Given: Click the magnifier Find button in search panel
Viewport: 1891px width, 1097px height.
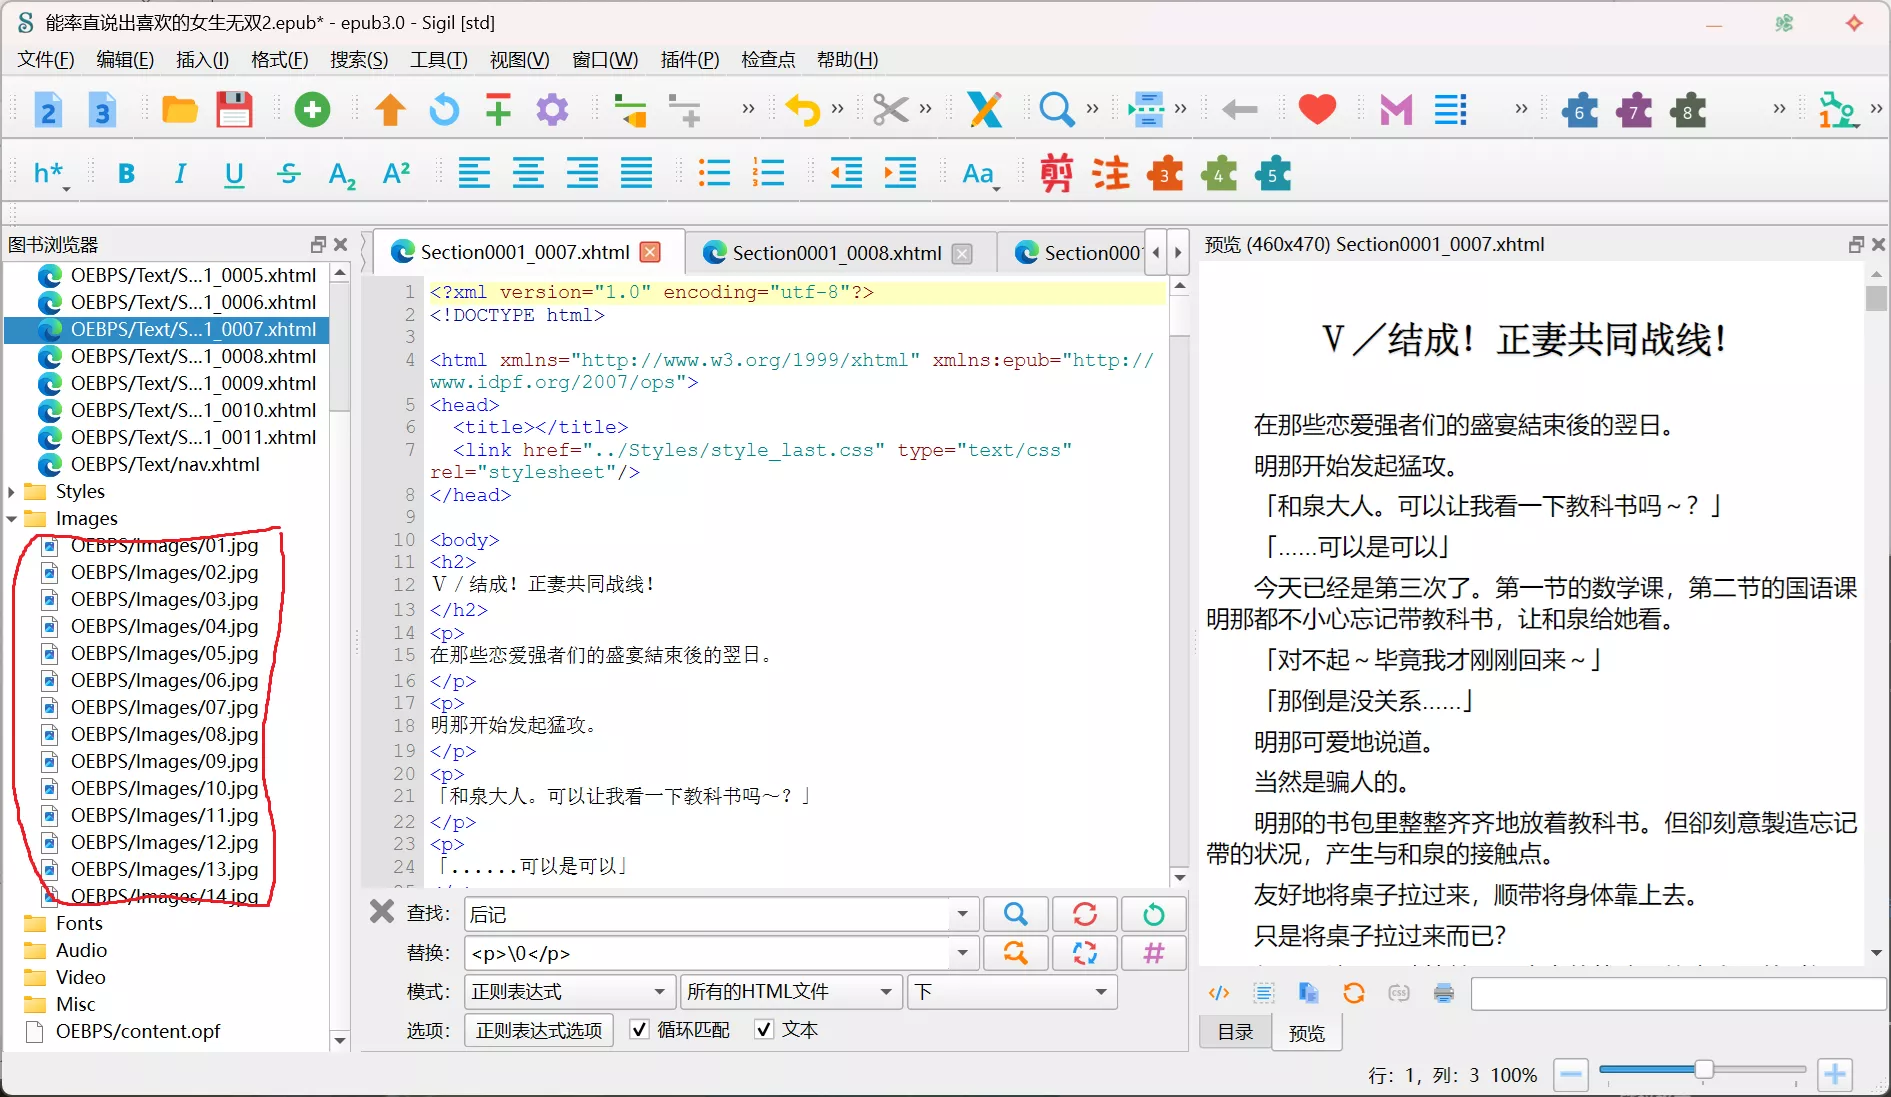Looking at the screenshot, I should (x=1015, y=914).
